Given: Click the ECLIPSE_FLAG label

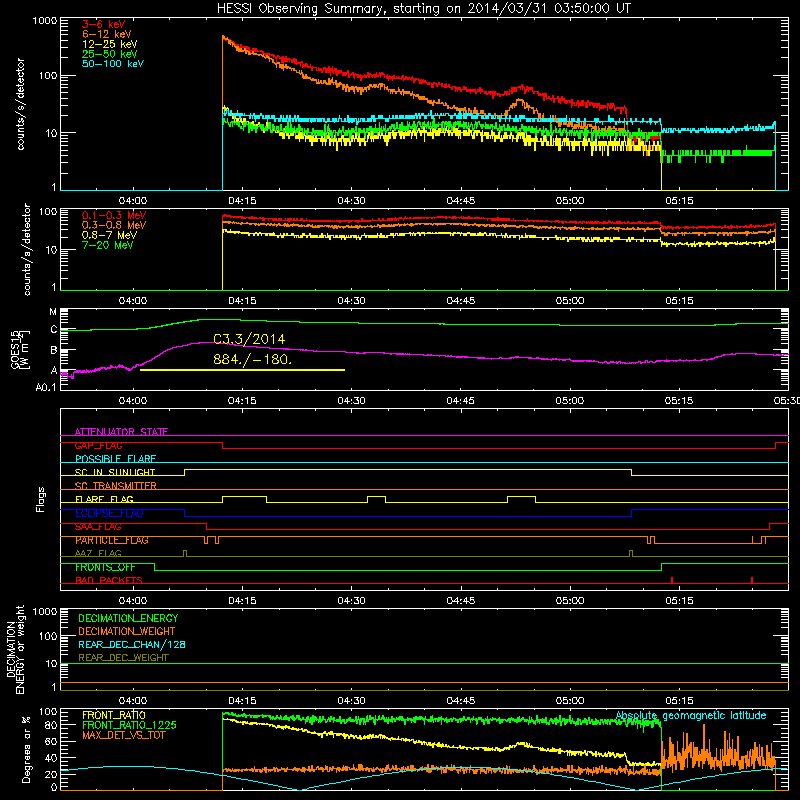Looking at the screenshot, I should point(109,513).
